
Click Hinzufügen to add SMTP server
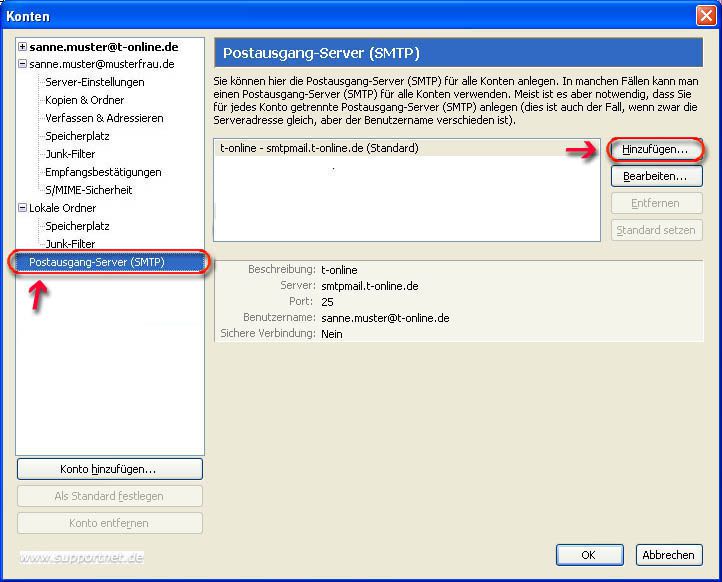655,149
